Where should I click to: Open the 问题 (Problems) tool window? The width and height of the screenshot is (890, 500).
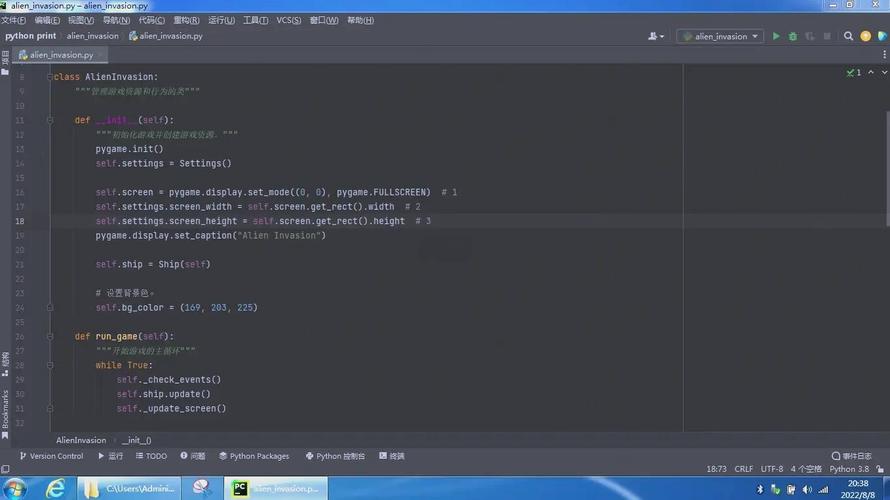[193, 456]
